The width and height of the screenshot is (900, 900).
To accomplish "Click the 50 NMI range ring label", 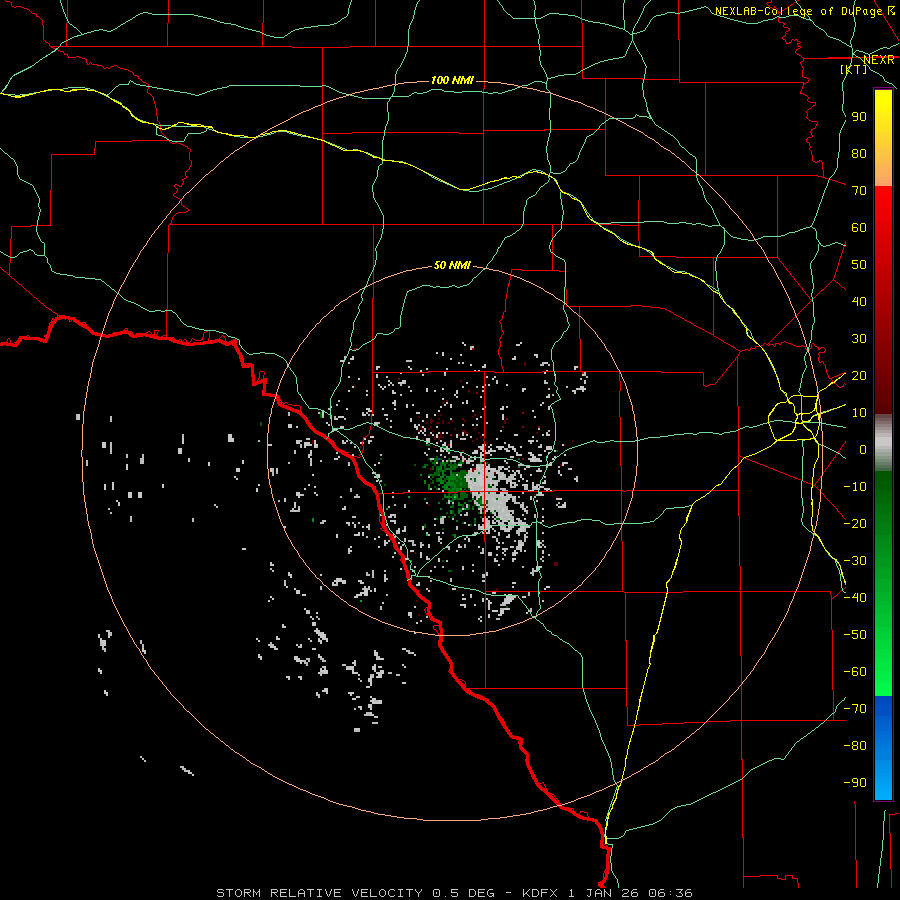I will tap(452, 265).
